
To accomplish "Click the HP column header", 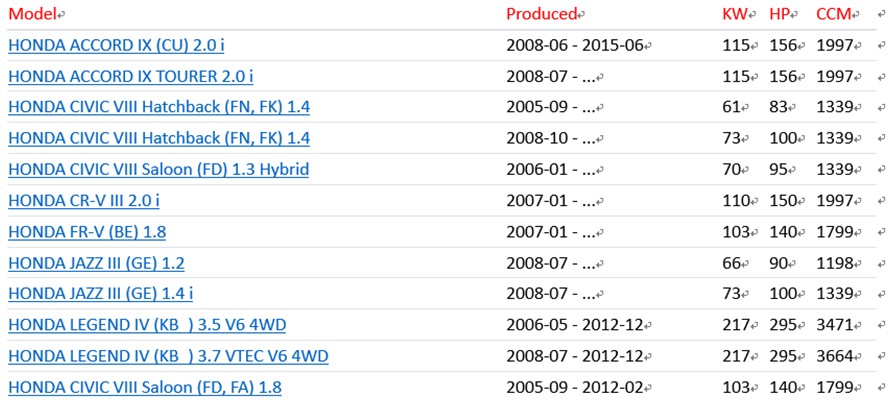I will pyautogui.click(x=780, y=14).
